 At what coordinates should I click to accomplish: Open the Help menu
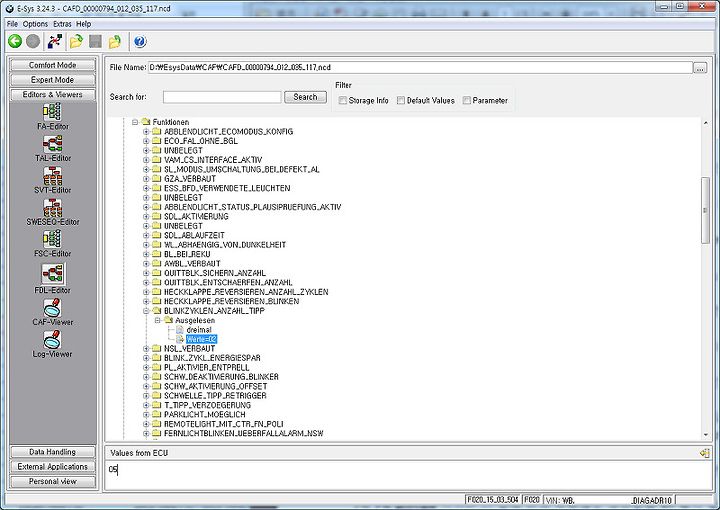(x=84, y=24)
